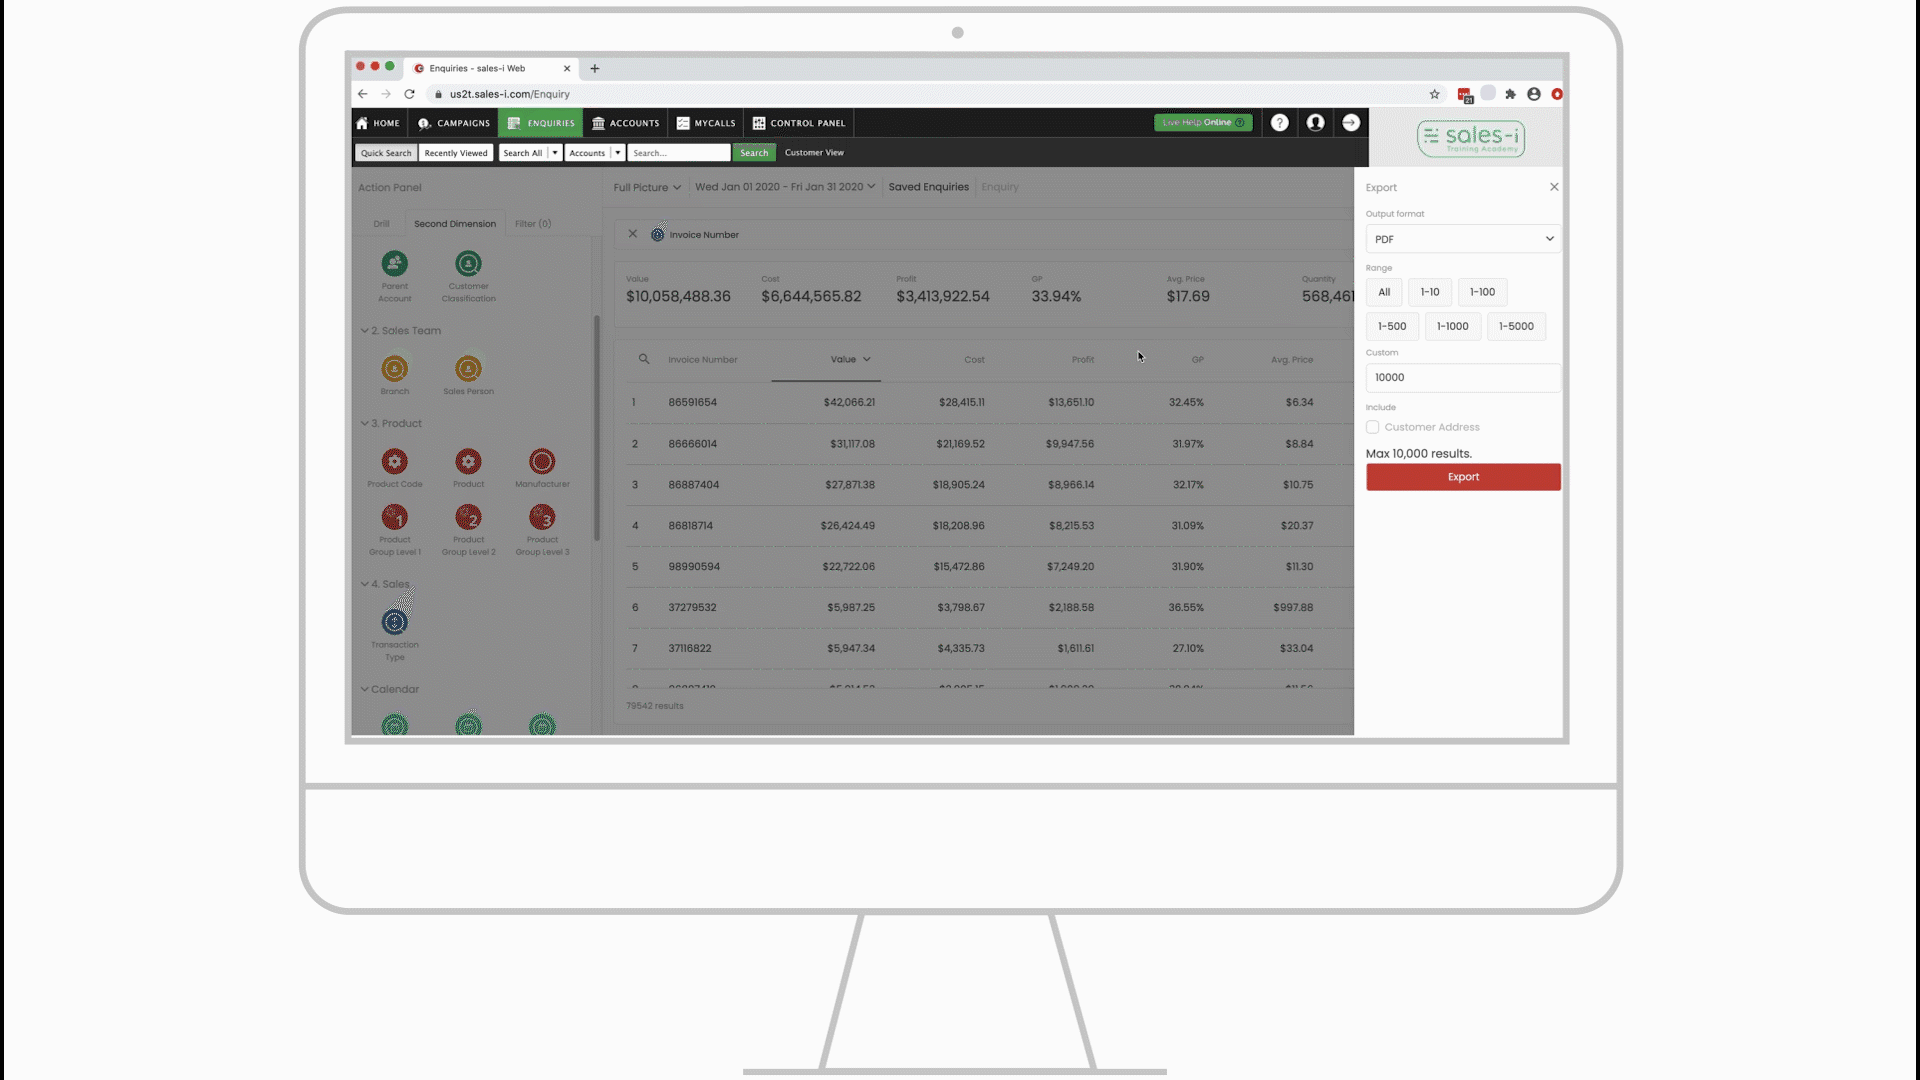Click the Custom range input field

click(x=1462, y=377)
